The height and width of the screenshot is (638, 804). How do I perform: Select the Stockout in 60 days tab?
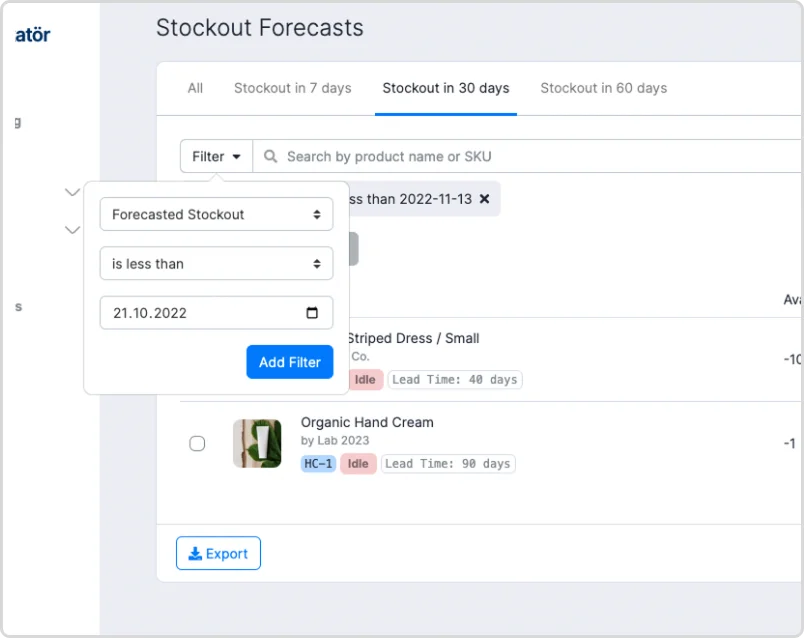[x=603, y=88]
